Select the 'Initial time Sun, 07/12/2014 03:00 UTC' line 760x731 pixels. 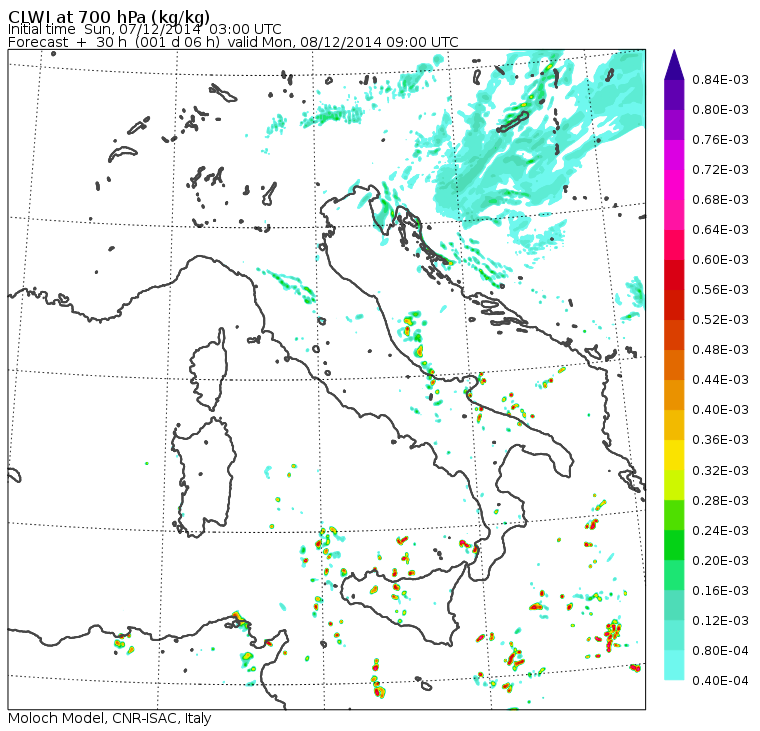click(x=144, y=29)
